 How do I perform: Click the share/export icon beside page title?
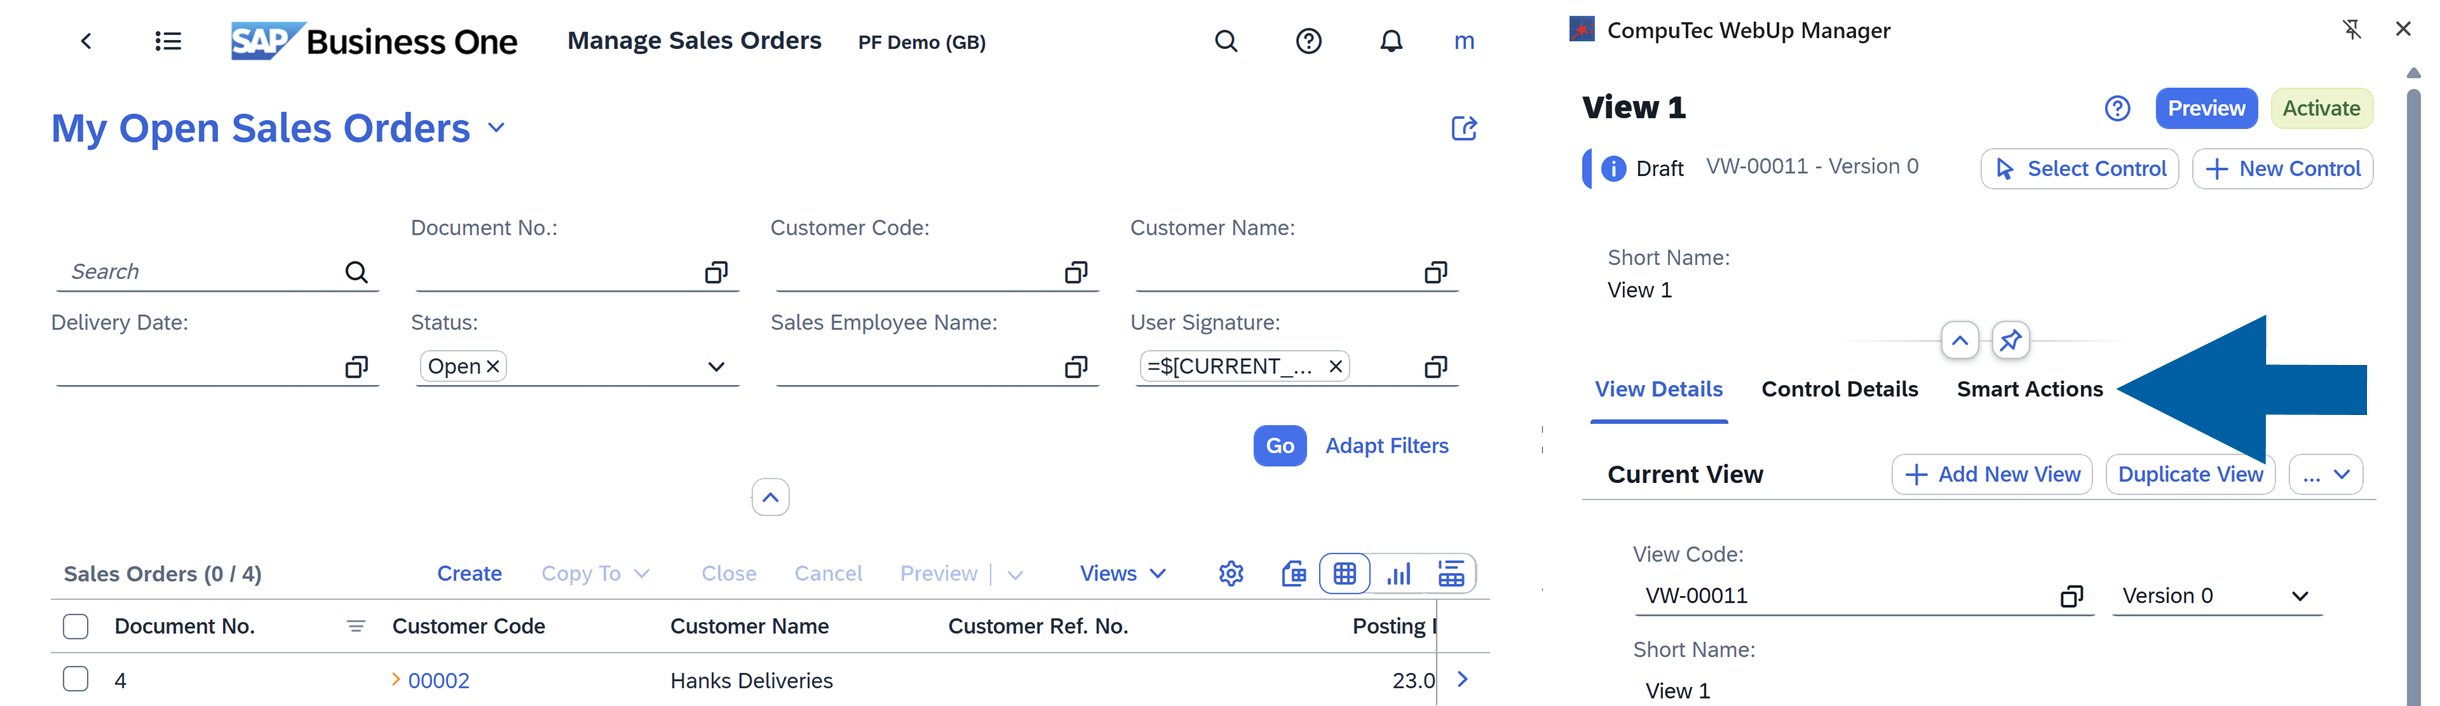coord(1464,128)
